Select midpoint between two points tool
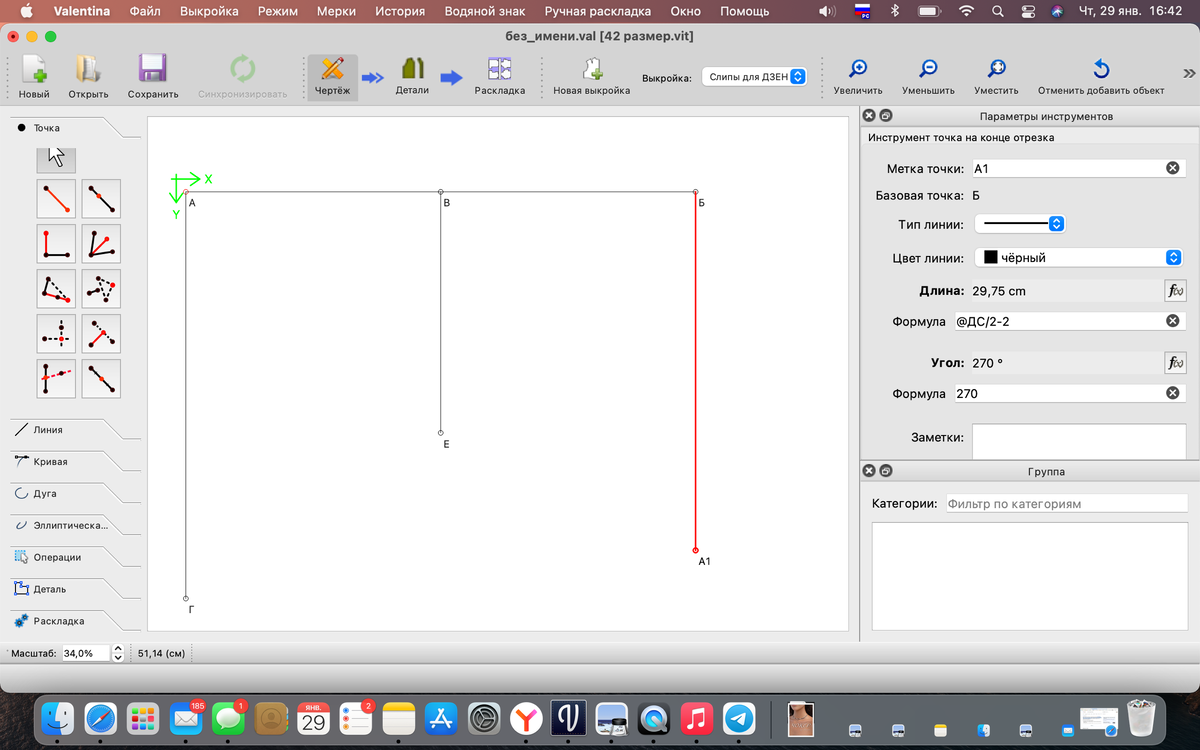 tap(101, 378)
